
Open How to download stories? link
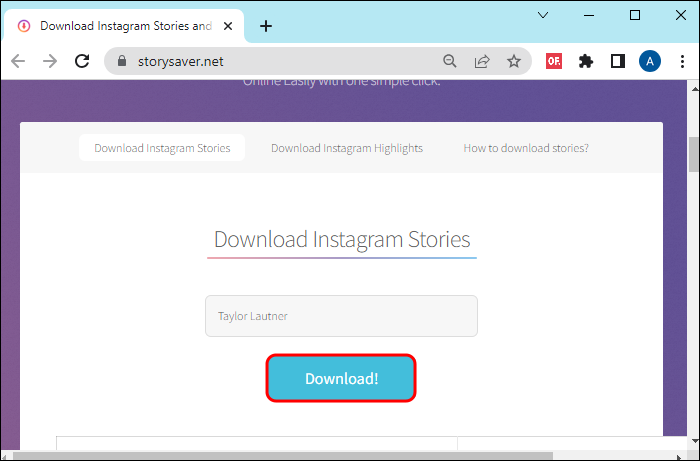[x=526, y=148]
